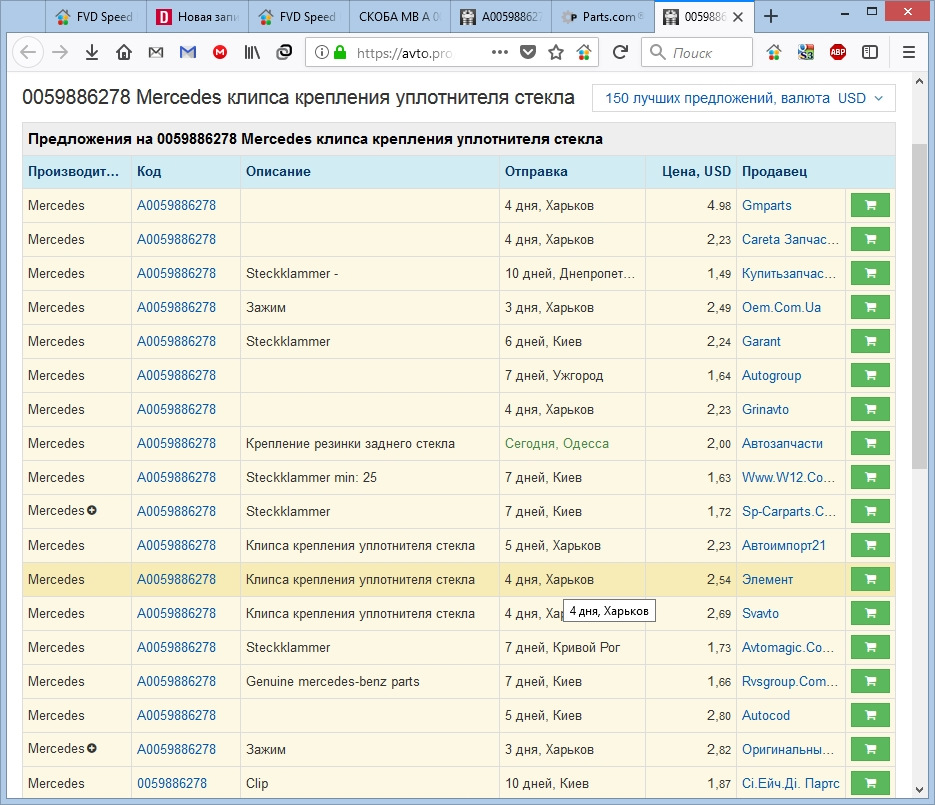Screen dimensions: 935x805
Task: Expand the 150 лучших предложений currency dropdown
Action: coord(744,98)
